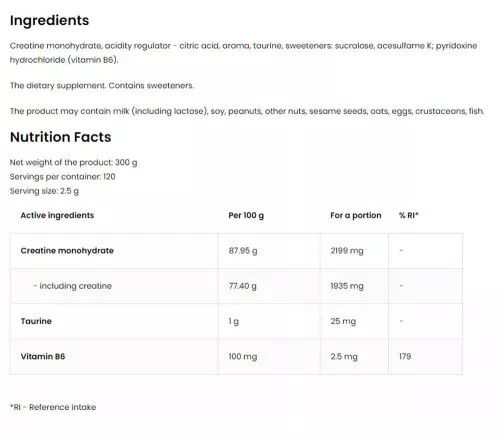Select the Taurine row label
Viewport: 500px width, 439px height.
coord(36,321)
